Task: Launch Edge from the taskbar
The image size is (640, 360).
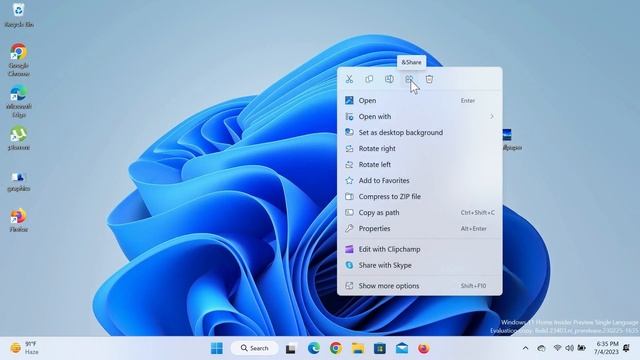Action: (313, 348)
